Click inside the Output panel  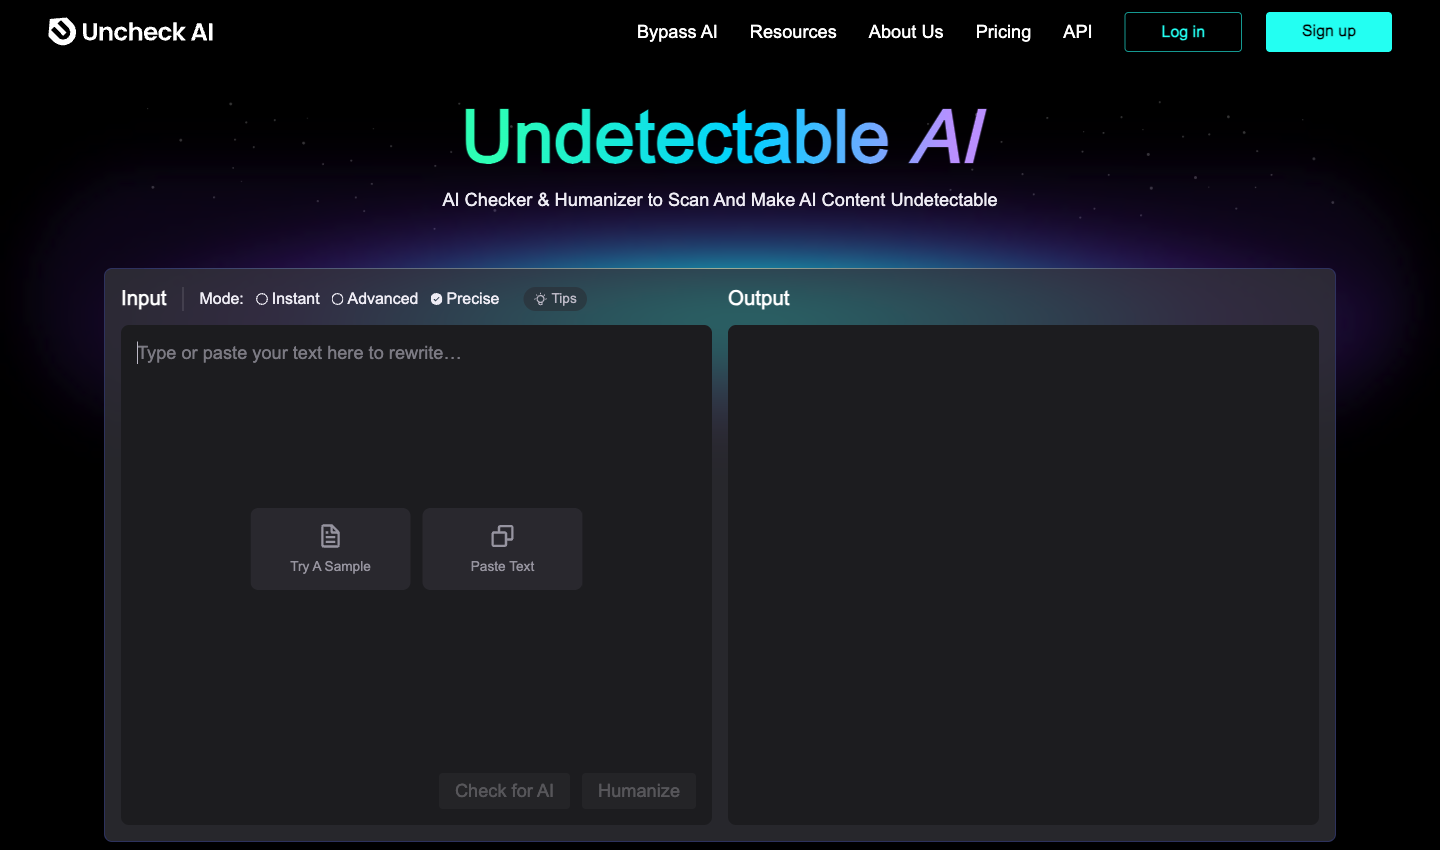[1023, 575]
